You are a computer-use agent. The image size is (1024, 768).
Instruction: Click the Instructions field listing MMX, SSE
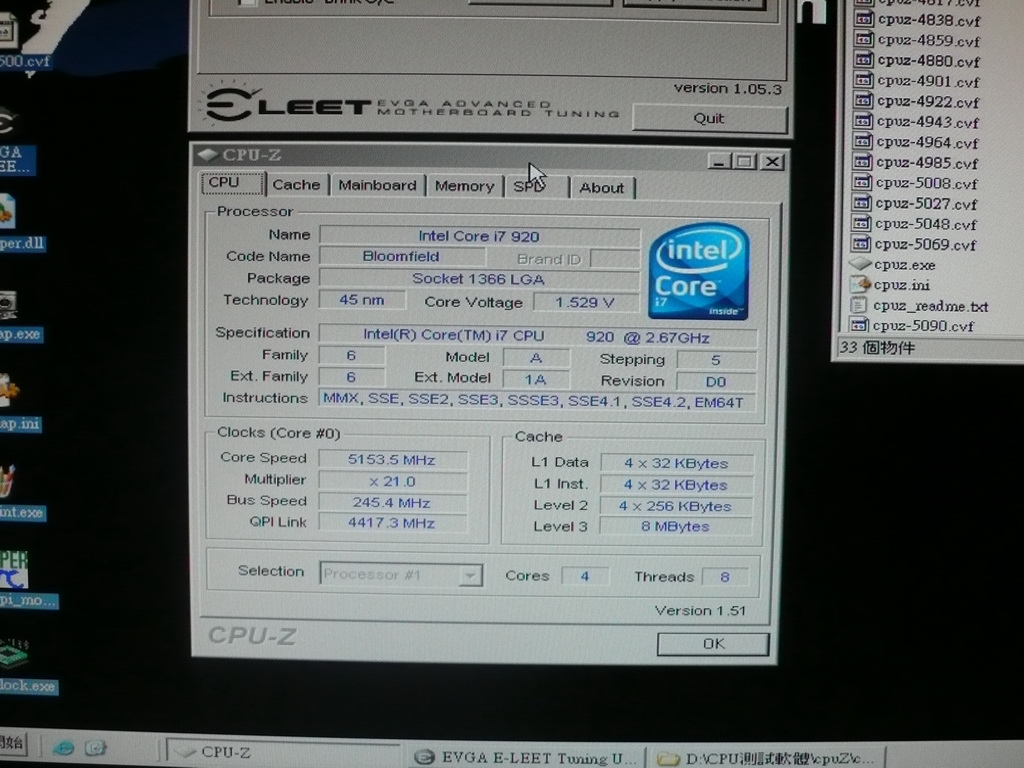tap(536, 401)
